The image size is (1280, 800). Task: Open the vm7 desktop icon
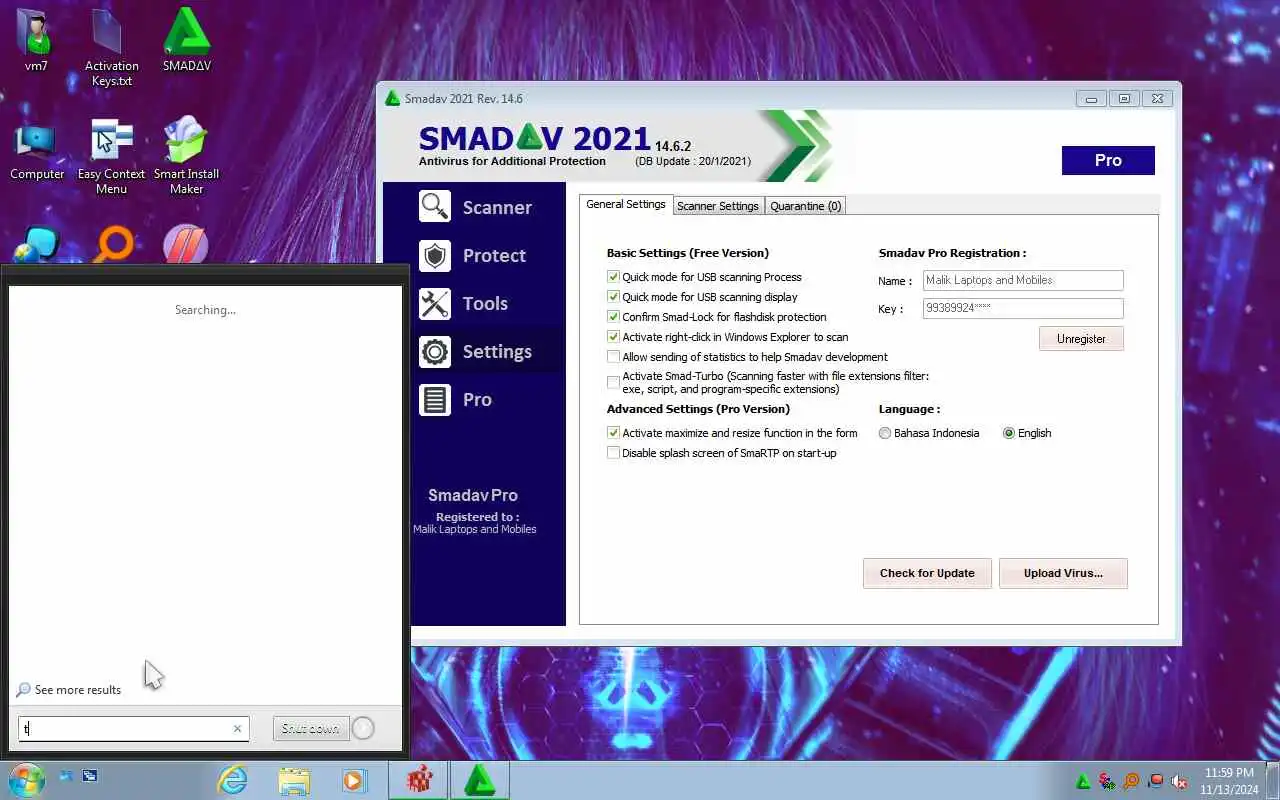pyautogui.click(x=37, y=40)
